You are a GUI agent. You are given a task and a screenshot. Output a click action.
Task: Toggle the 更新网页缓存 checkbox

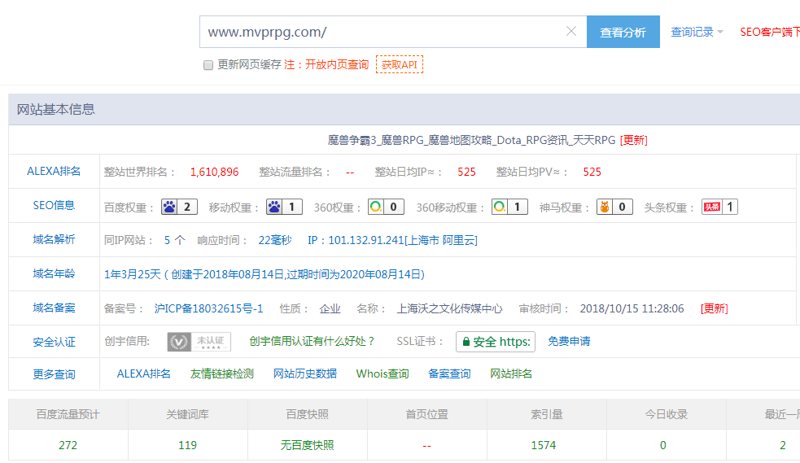[x=208, y=65]
